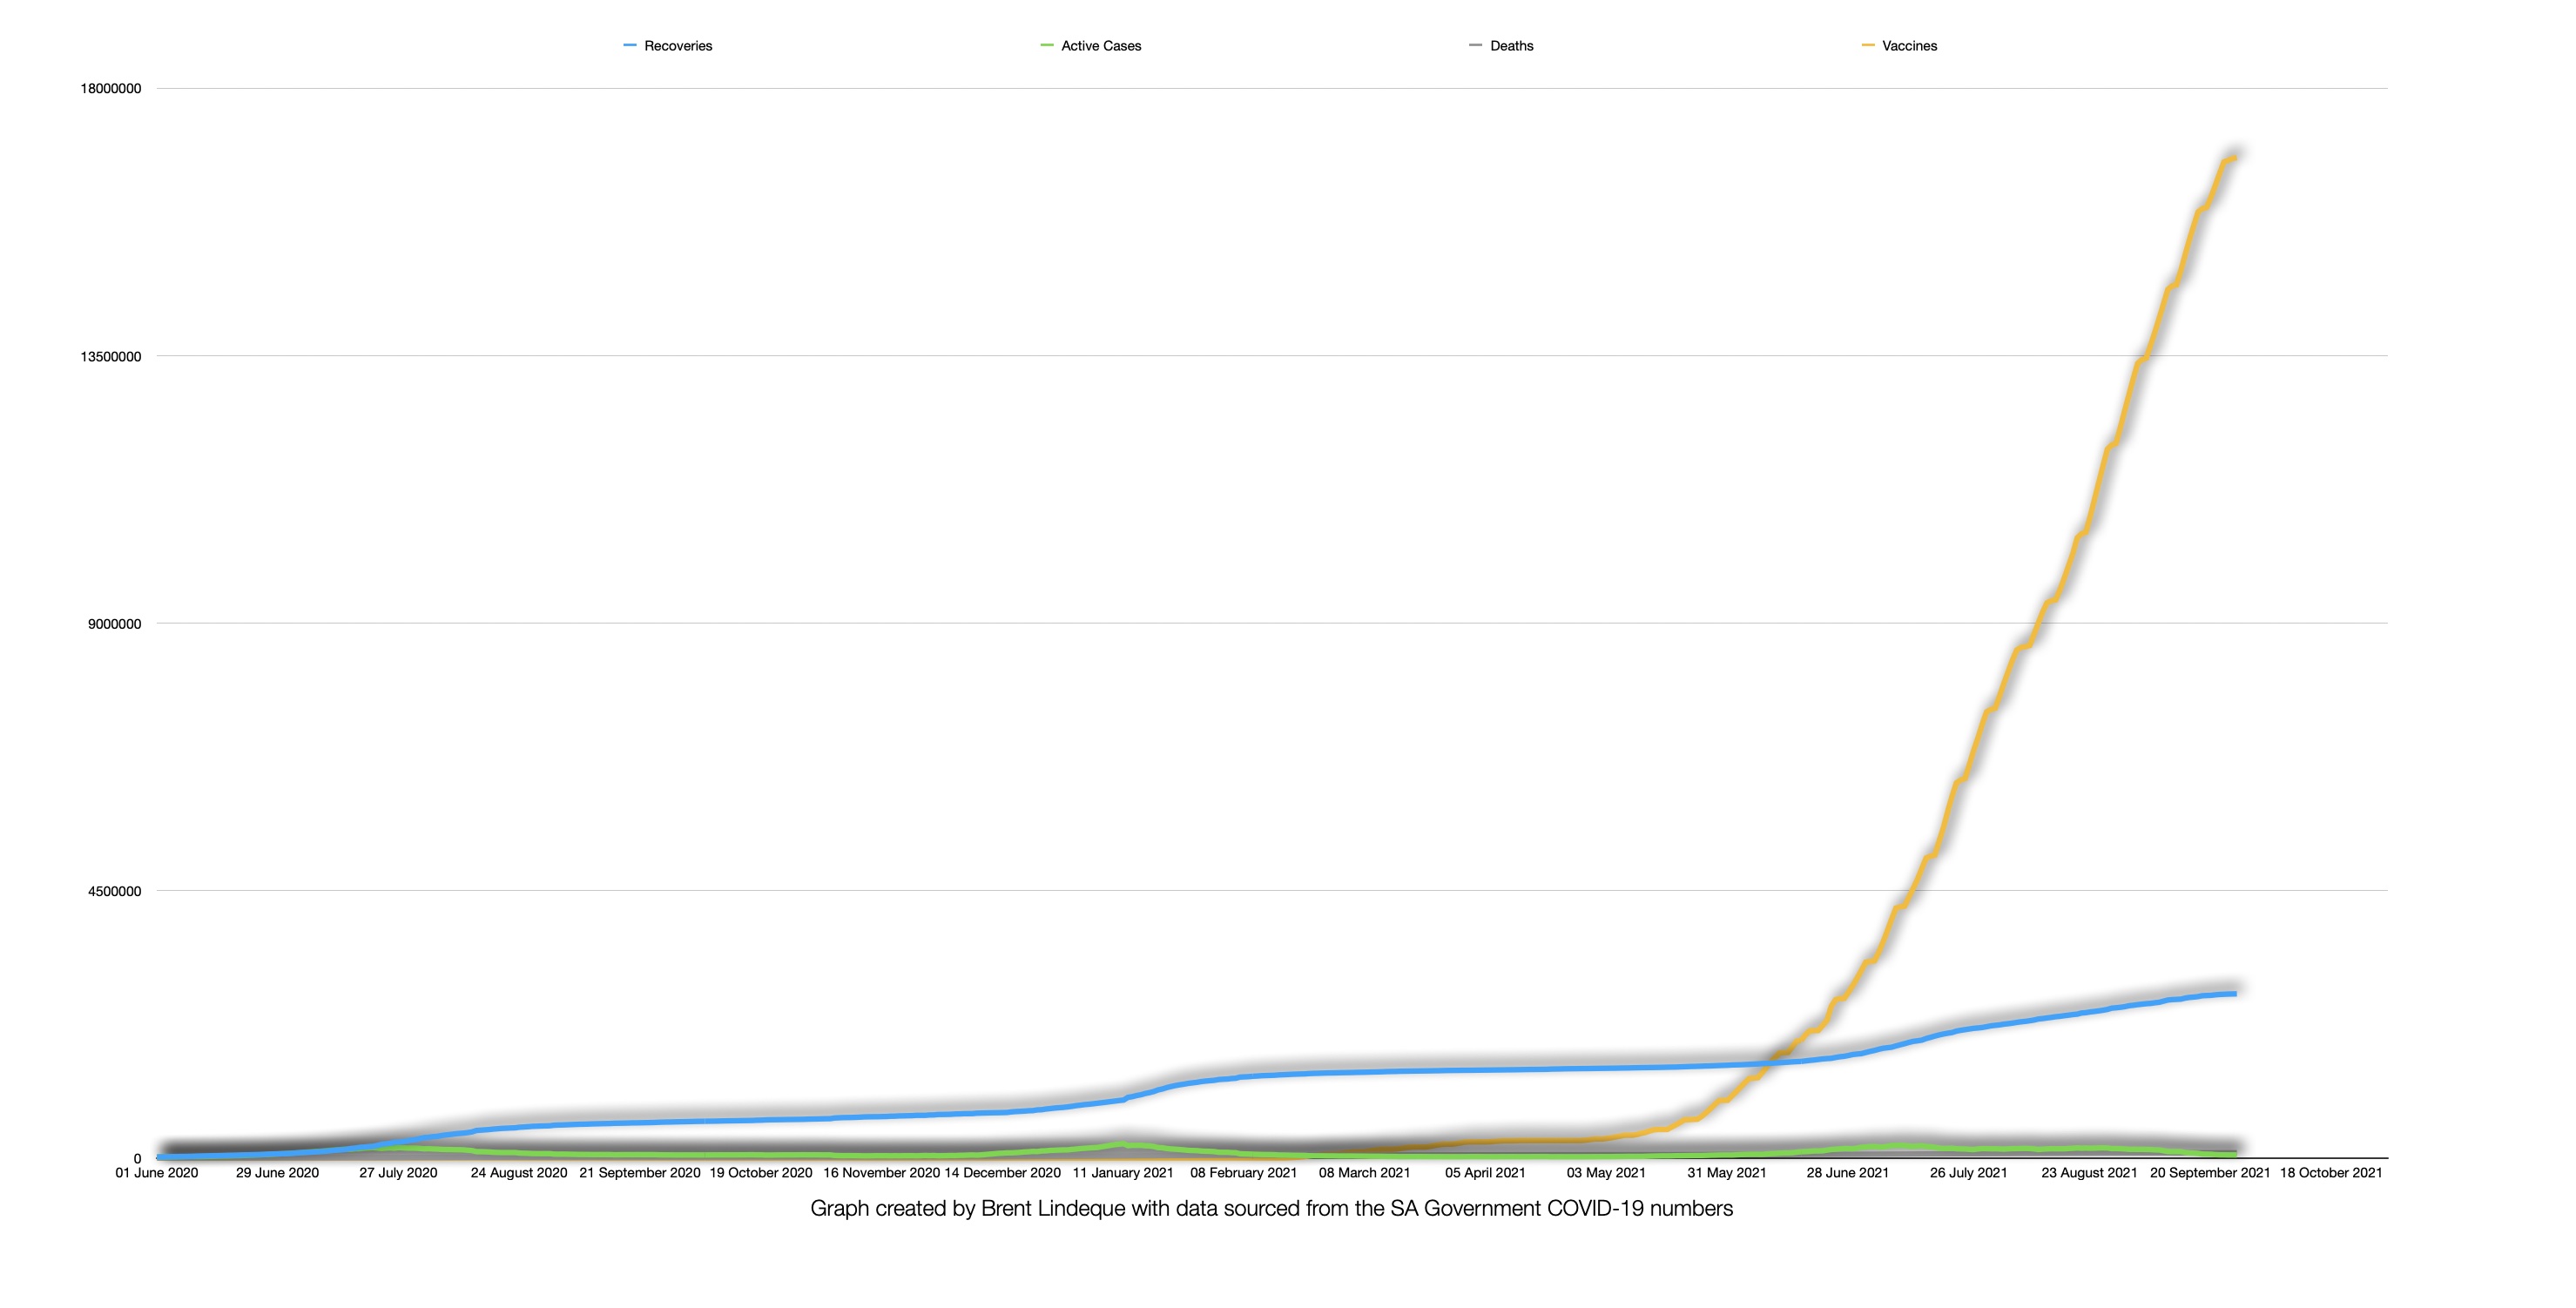This screenshot has height=1308, width=2576.
Task: Click the Deaths legend label
Action: pos(1511,46)
